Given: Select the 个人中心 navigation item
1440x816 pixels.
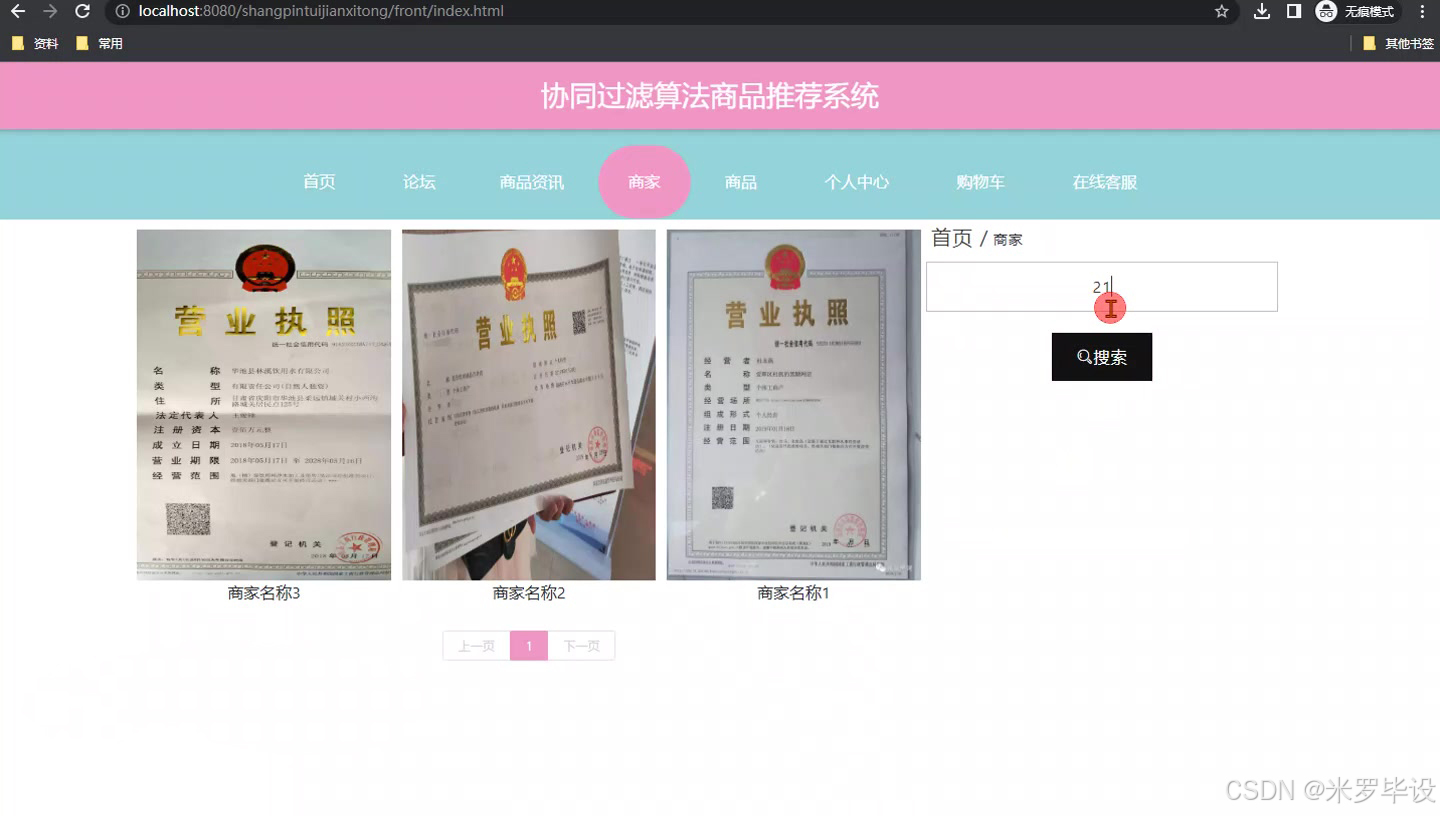Looking at the screenshot, I should point(856,182).
